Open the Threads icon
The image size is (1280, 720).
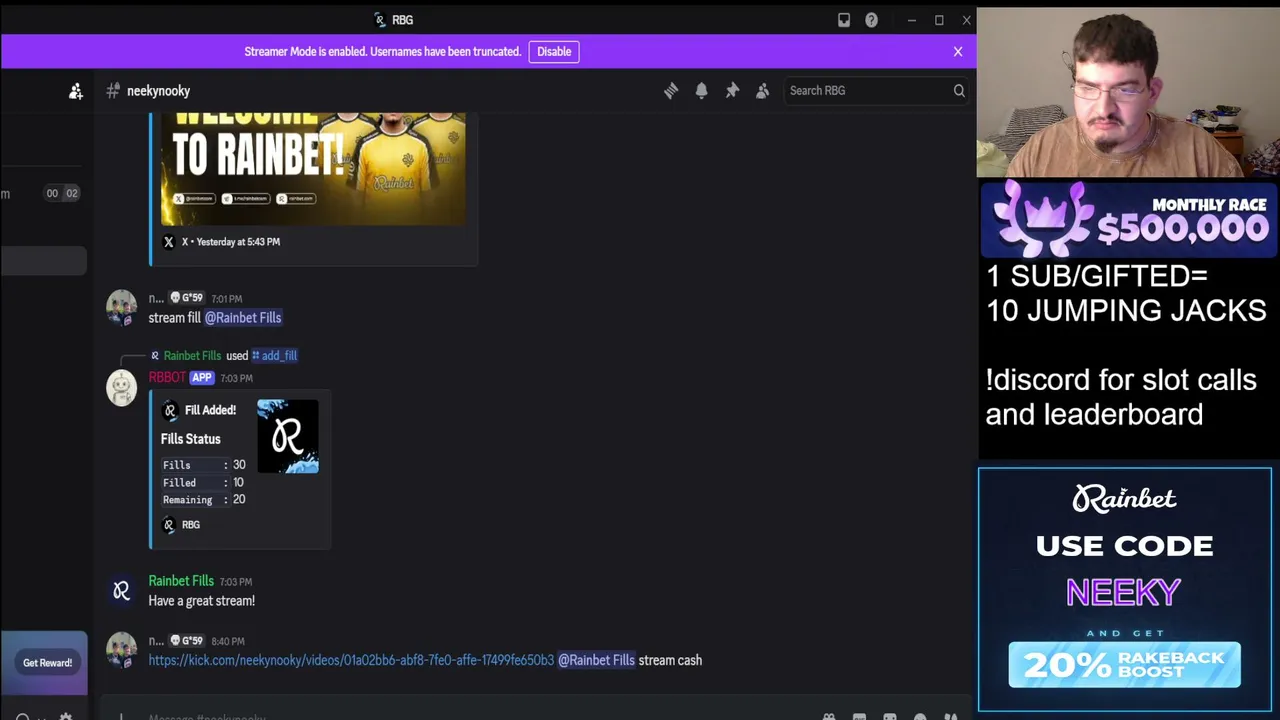click(671, 91)
